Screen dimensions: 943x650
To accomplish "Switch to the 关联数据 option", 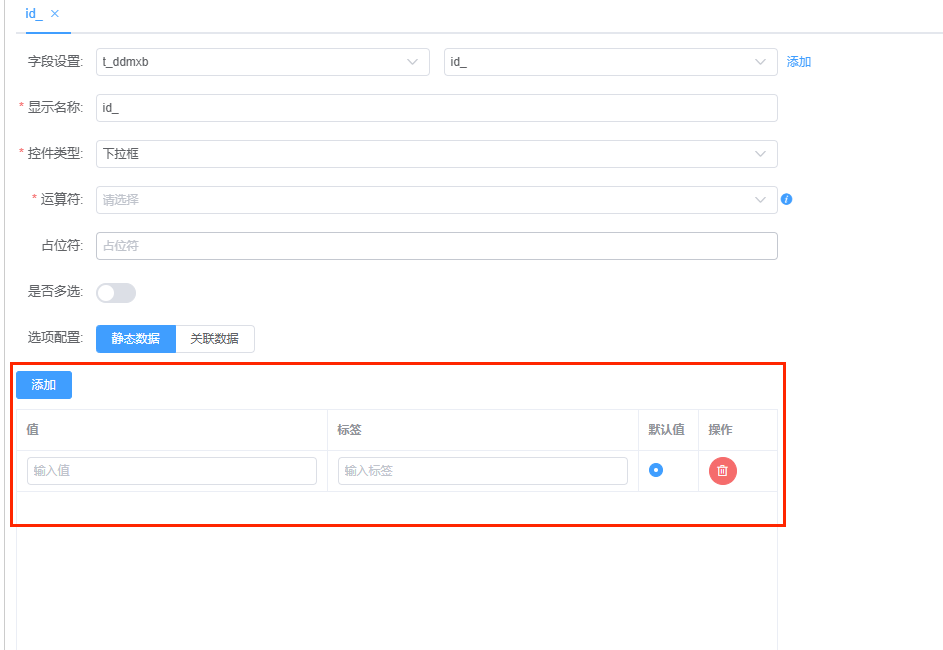I will (x=215, y=339).
